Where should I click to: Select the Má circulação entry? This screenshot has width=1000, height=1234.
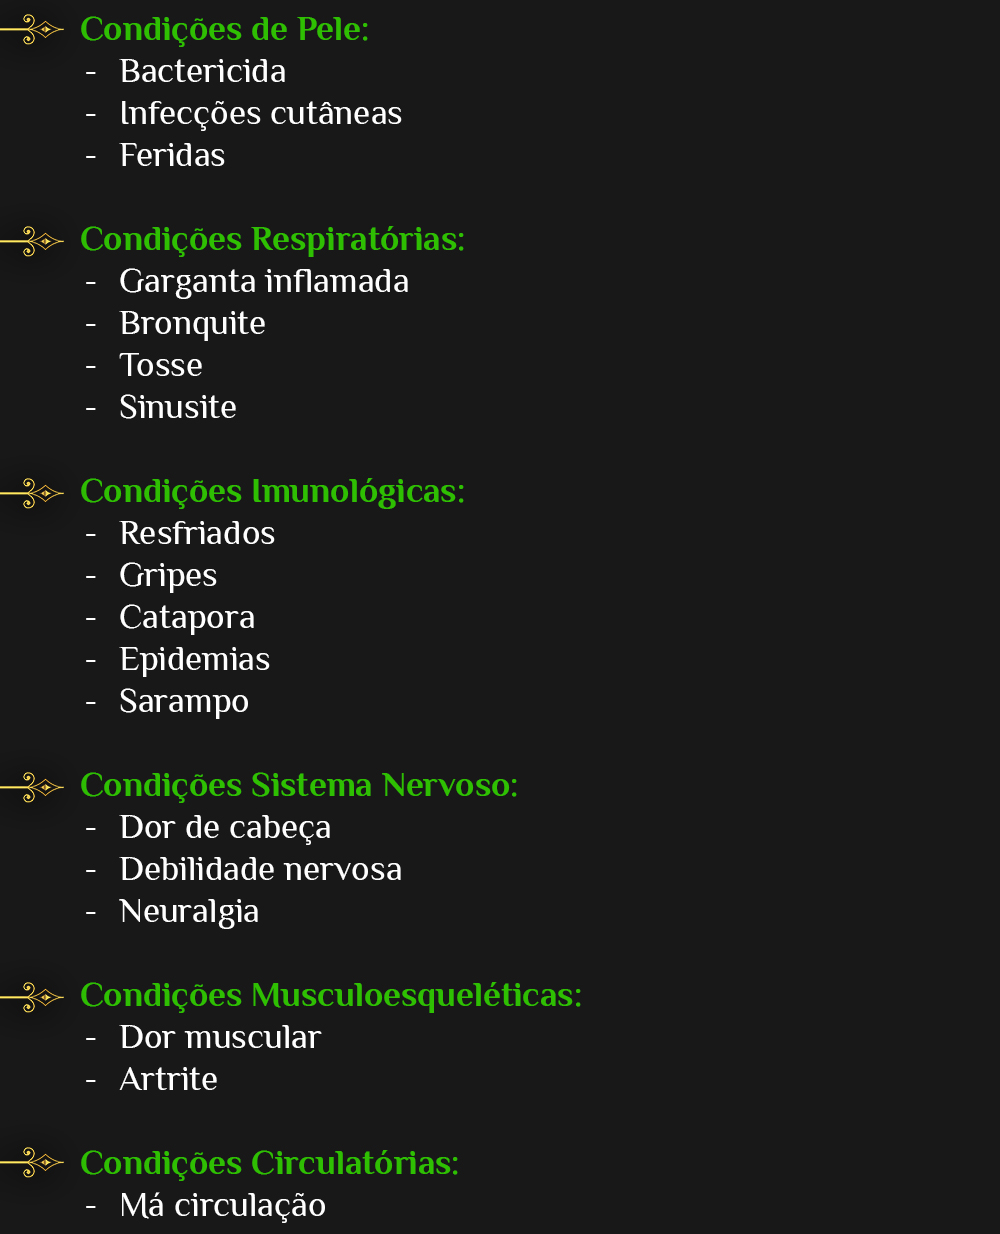(x=222, y=1206)
